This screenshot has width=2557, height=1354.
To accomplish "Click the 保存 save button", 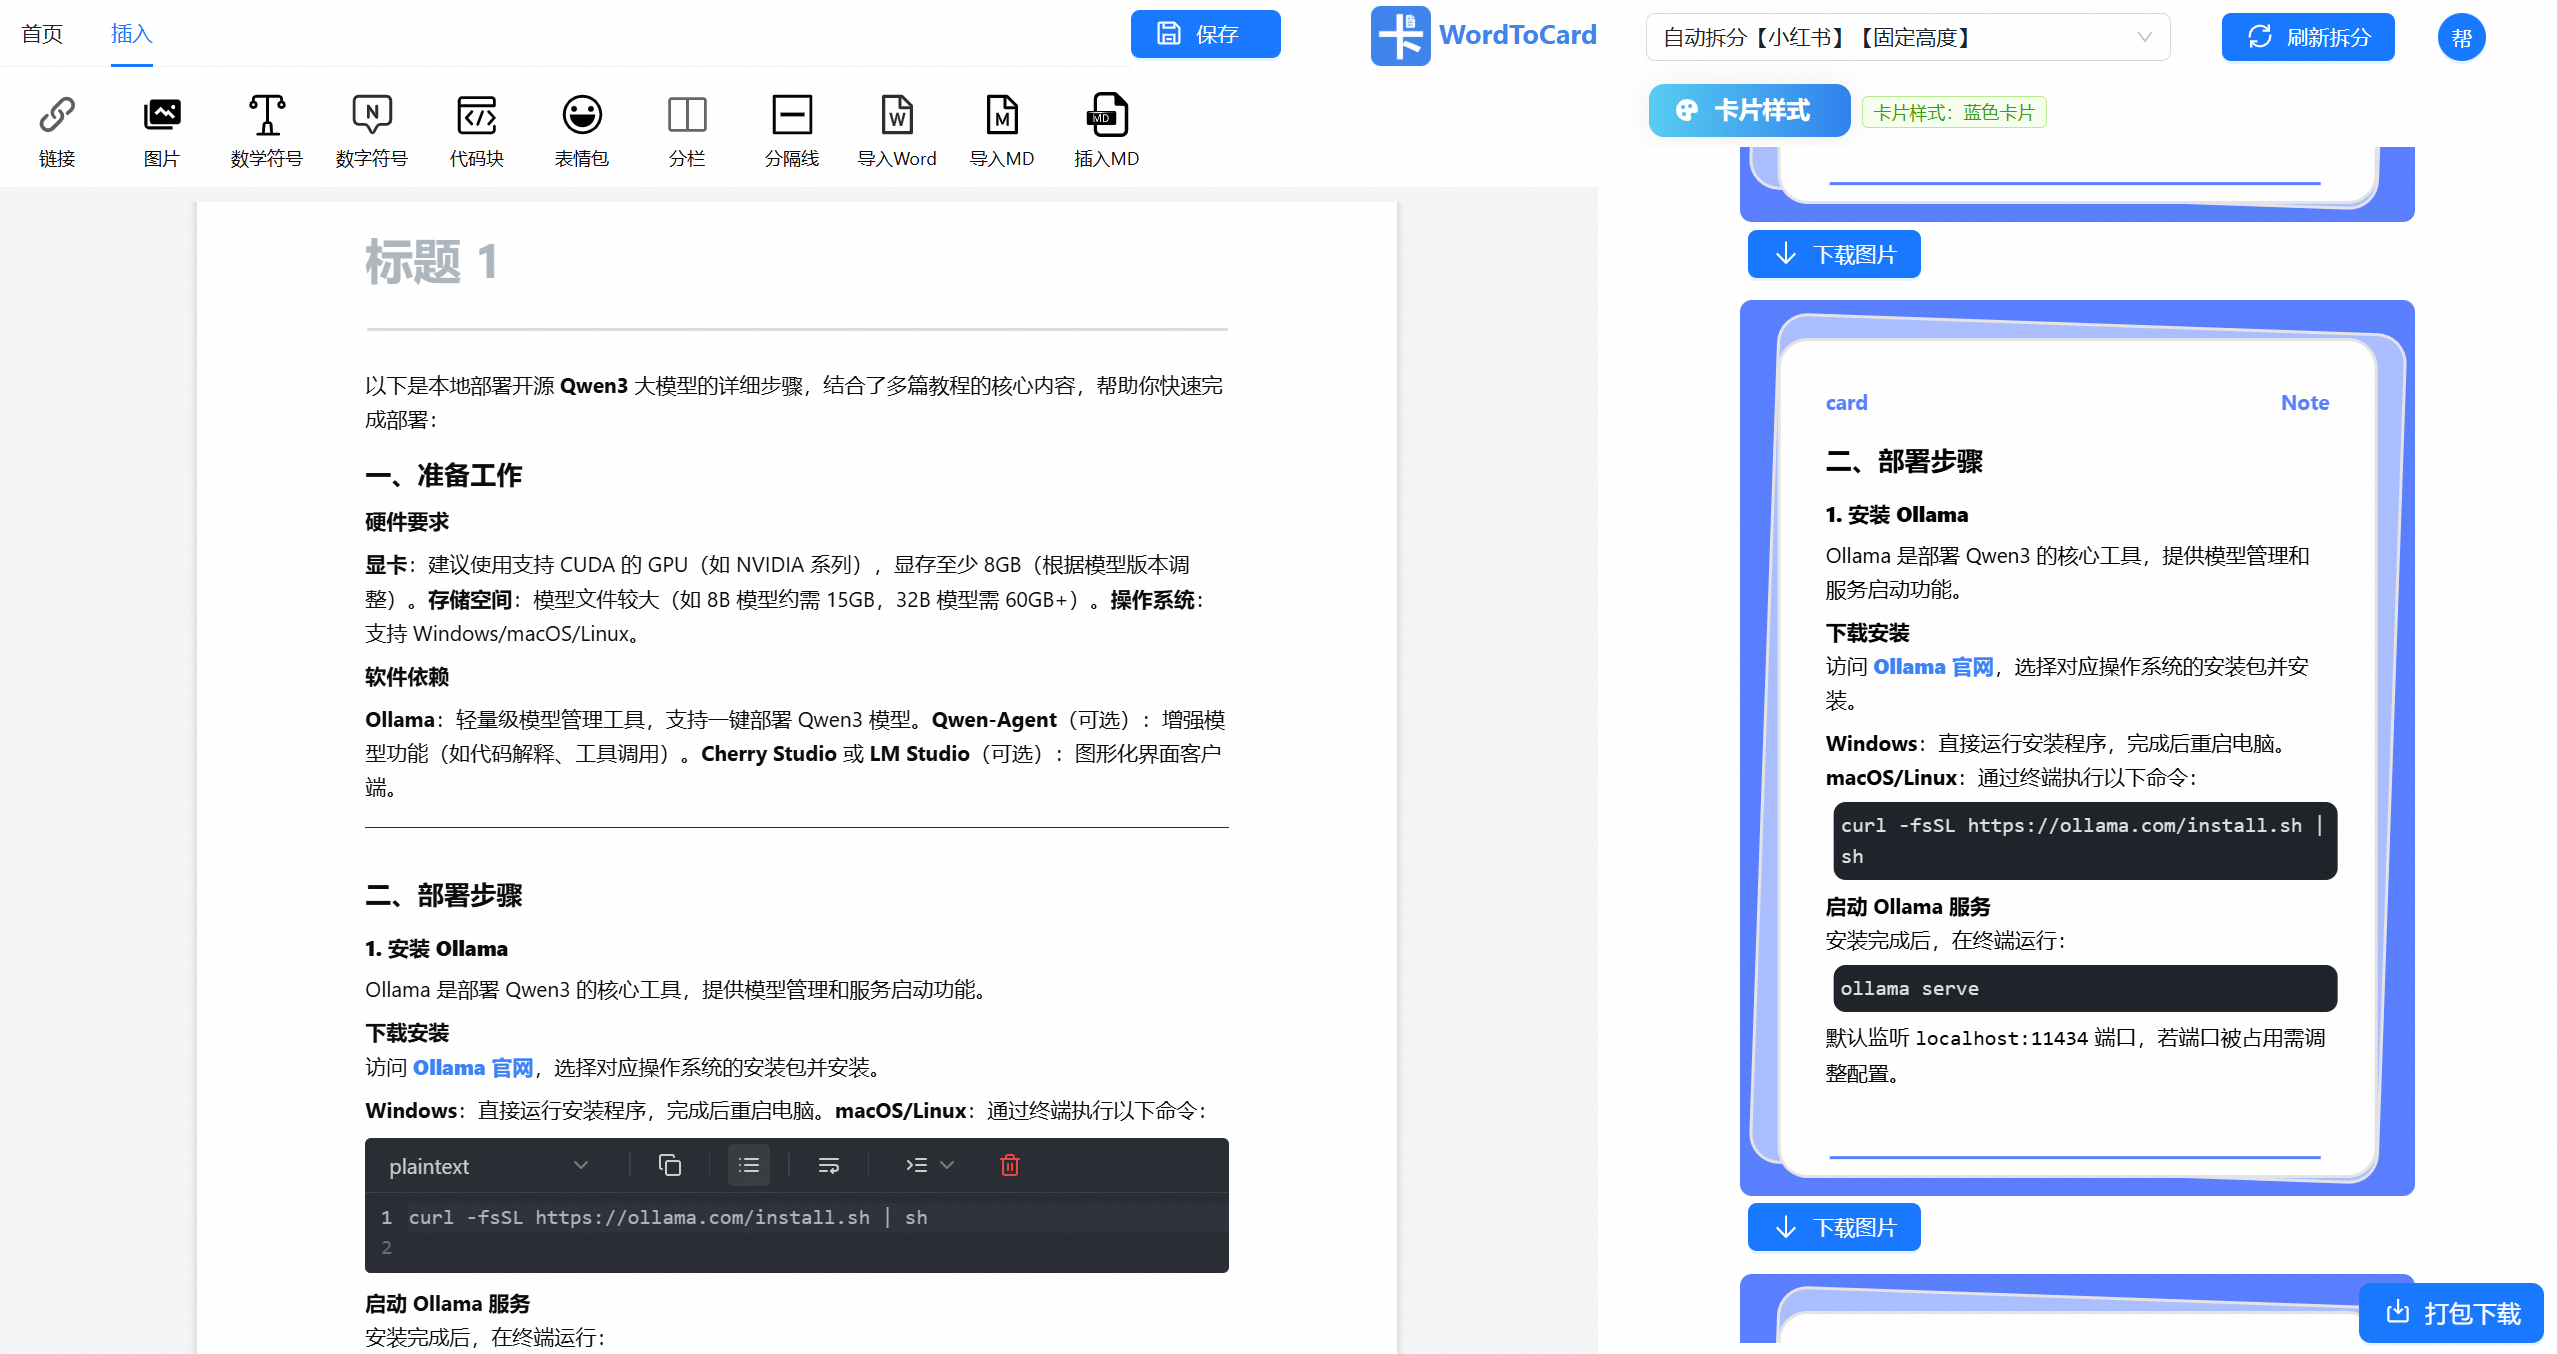I will tap(1205, 34).
